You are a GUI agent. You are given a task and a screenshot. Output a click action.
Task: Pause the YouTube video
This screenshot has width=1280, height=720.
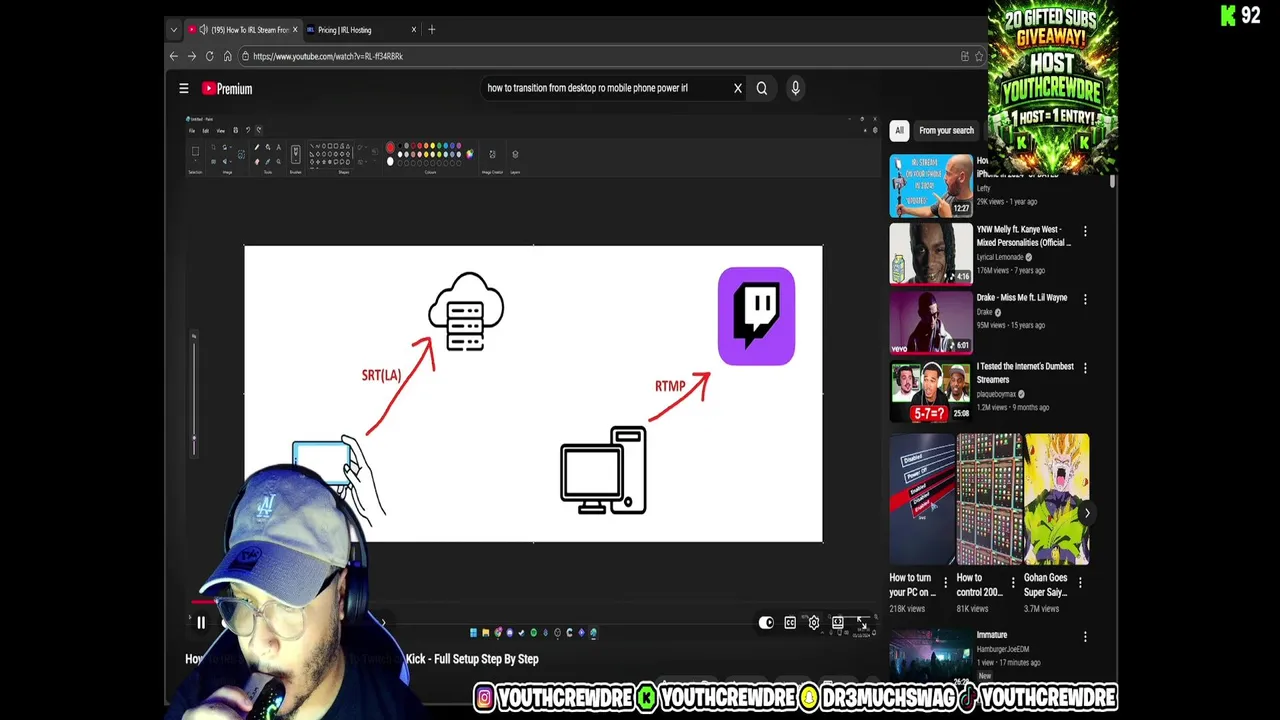[200, 623]
